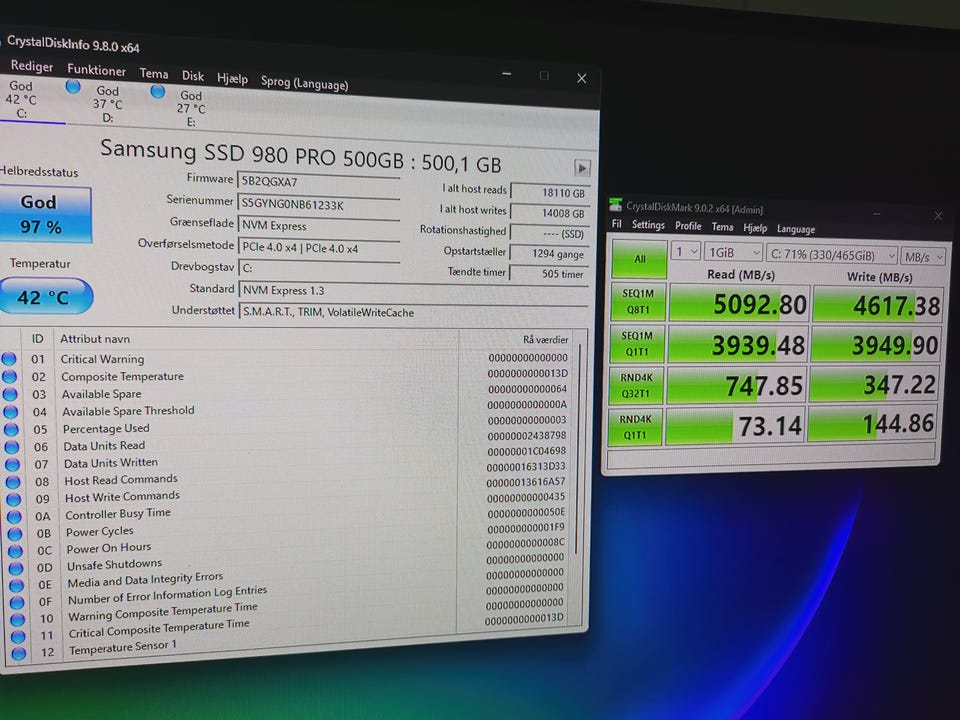The image size is (960, 720).
Task: Click status icon of Power Cycles row
Action: (15, 534)
